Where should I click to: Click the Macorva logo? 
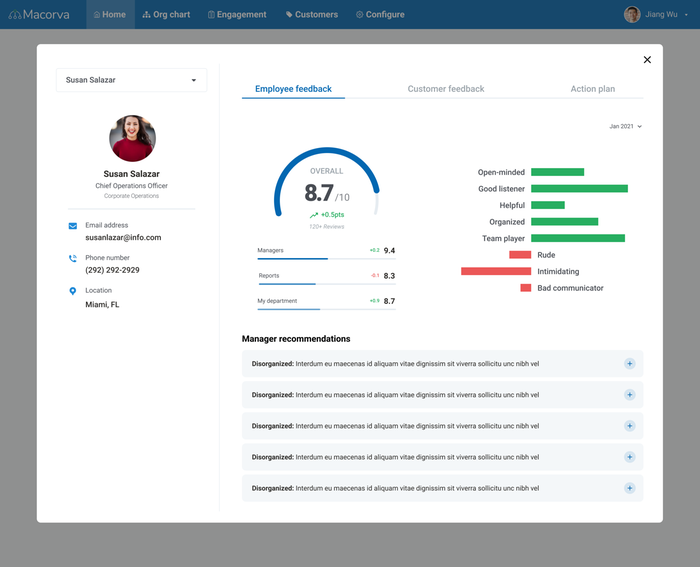click(x=39, y=15)
